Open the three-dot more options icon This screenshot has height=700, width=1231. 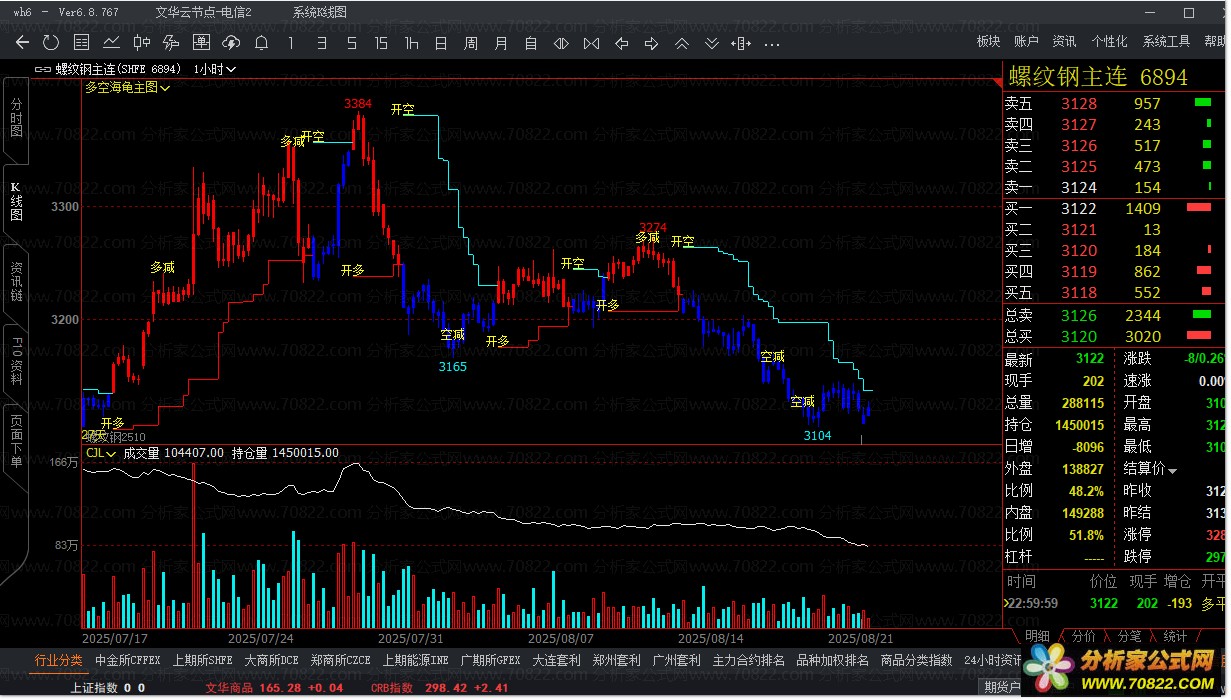click(771, 43)
